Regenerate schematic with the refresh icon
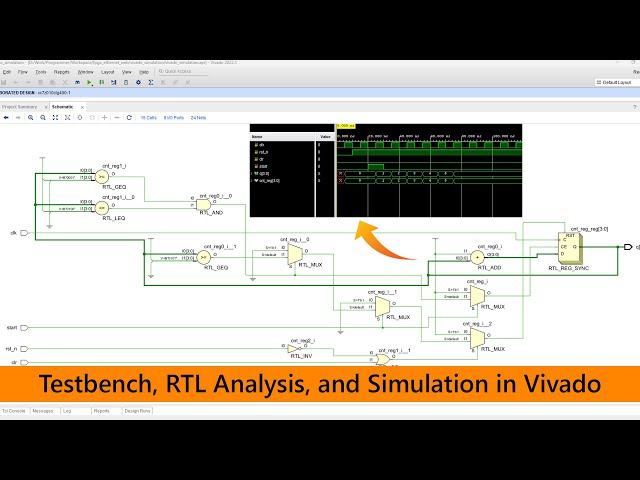 tap(129, 118)
